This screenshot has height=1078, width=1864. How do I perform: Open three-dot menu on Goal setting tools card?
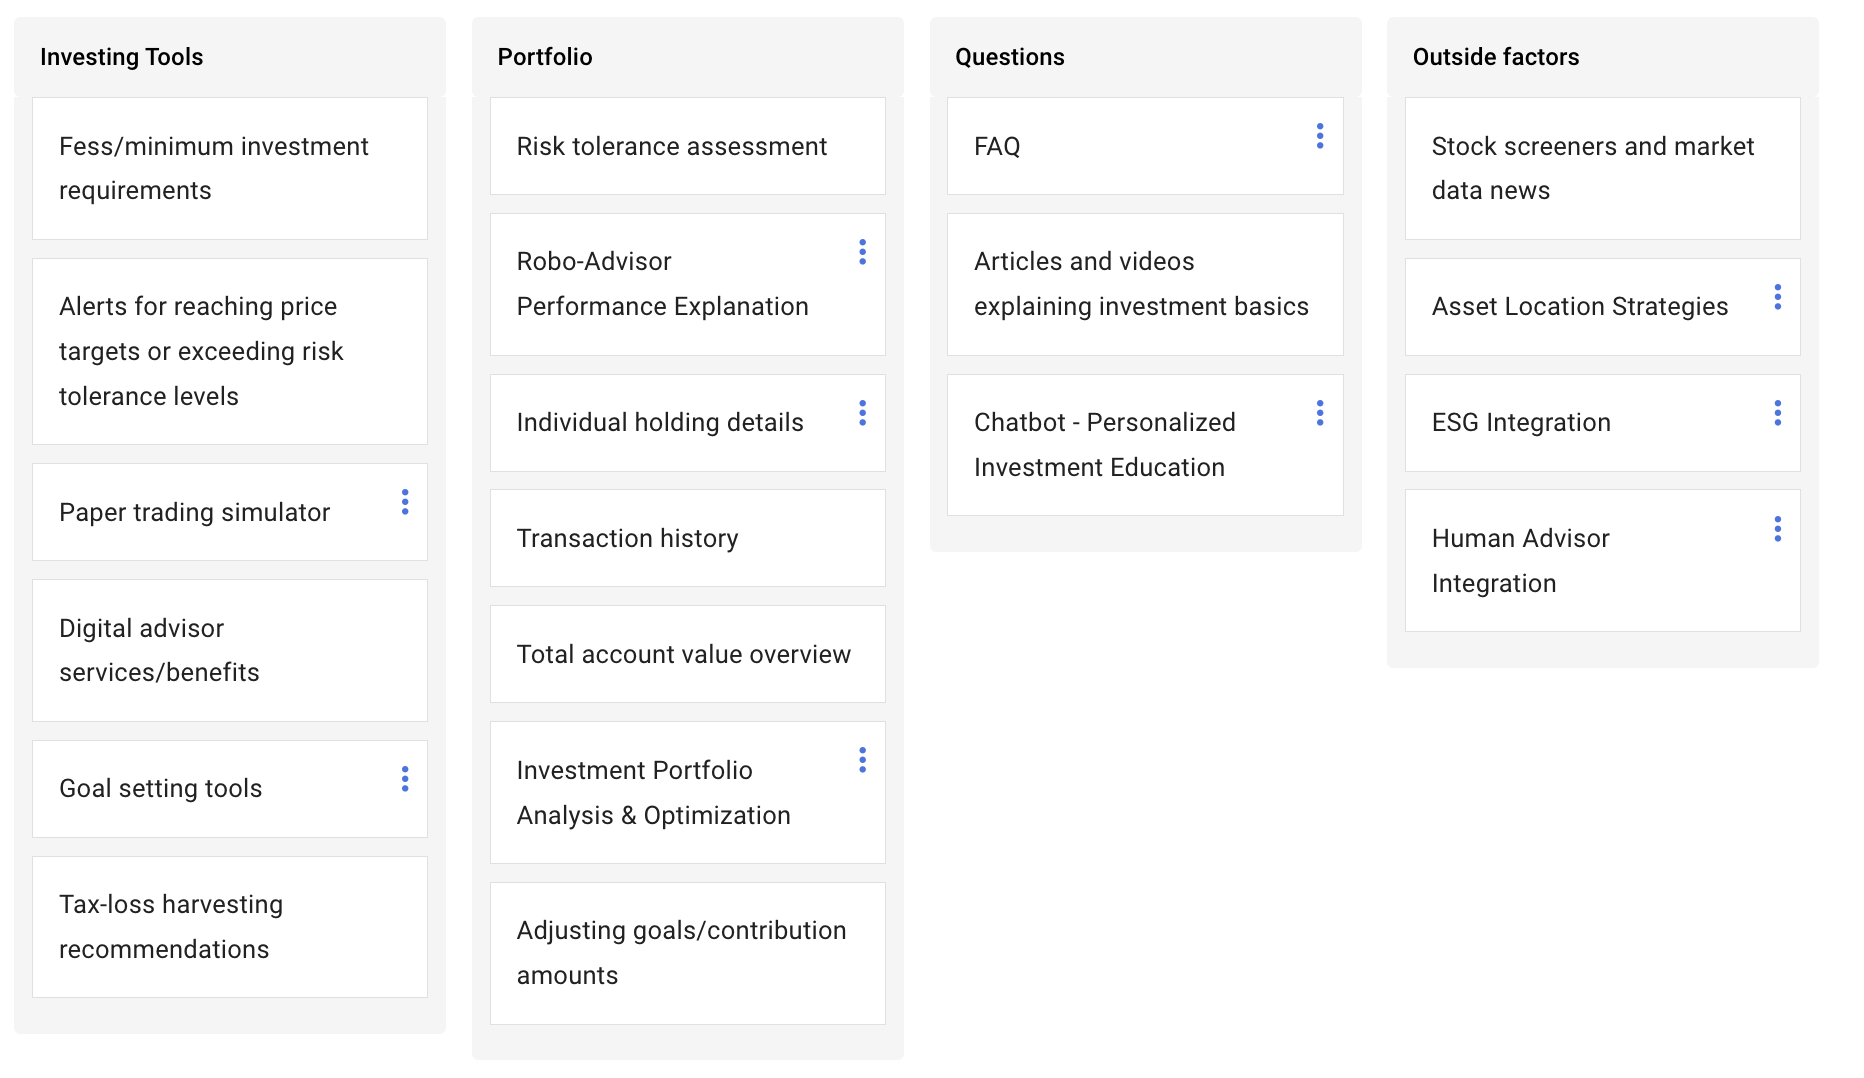point(405,779)
